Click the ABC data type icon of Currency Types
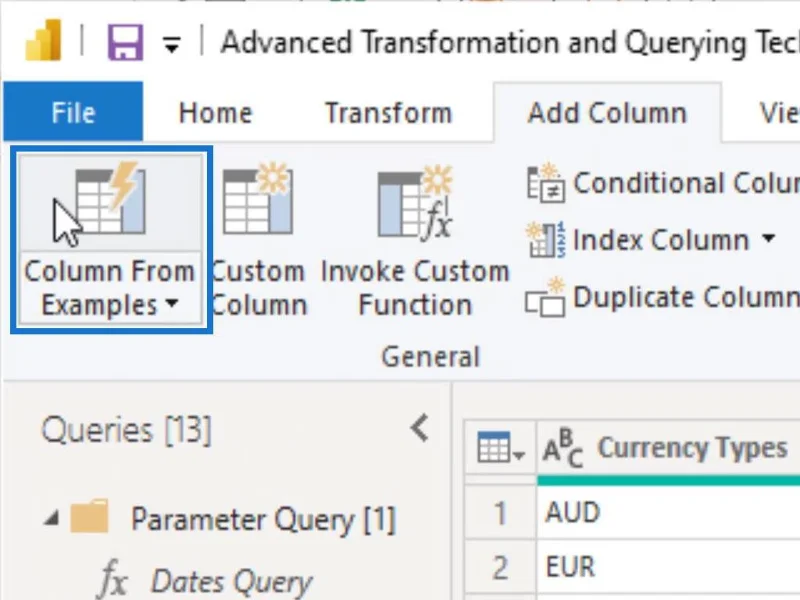800x600 pixels. (562, 448)
